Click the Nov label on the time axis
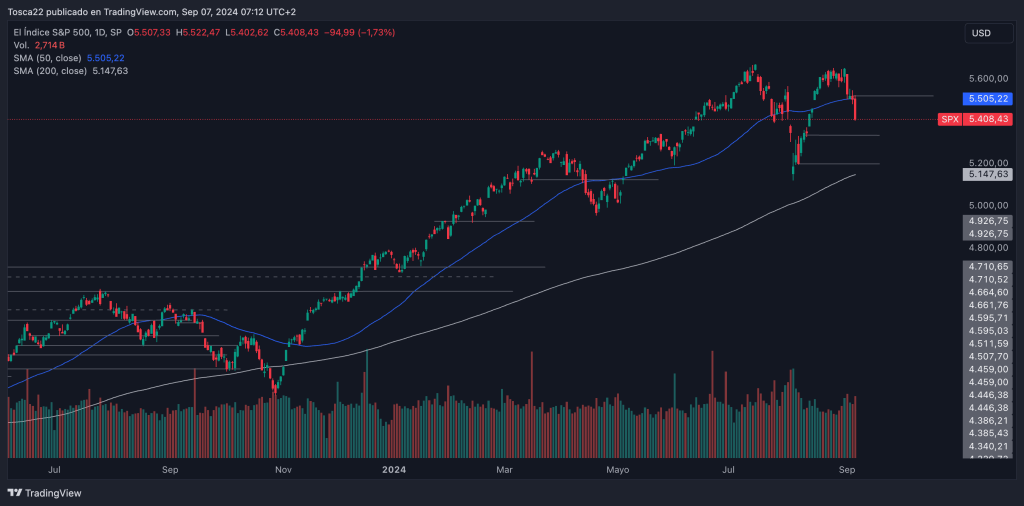The height and width of the screenshot is (506, 1024). 283,468
